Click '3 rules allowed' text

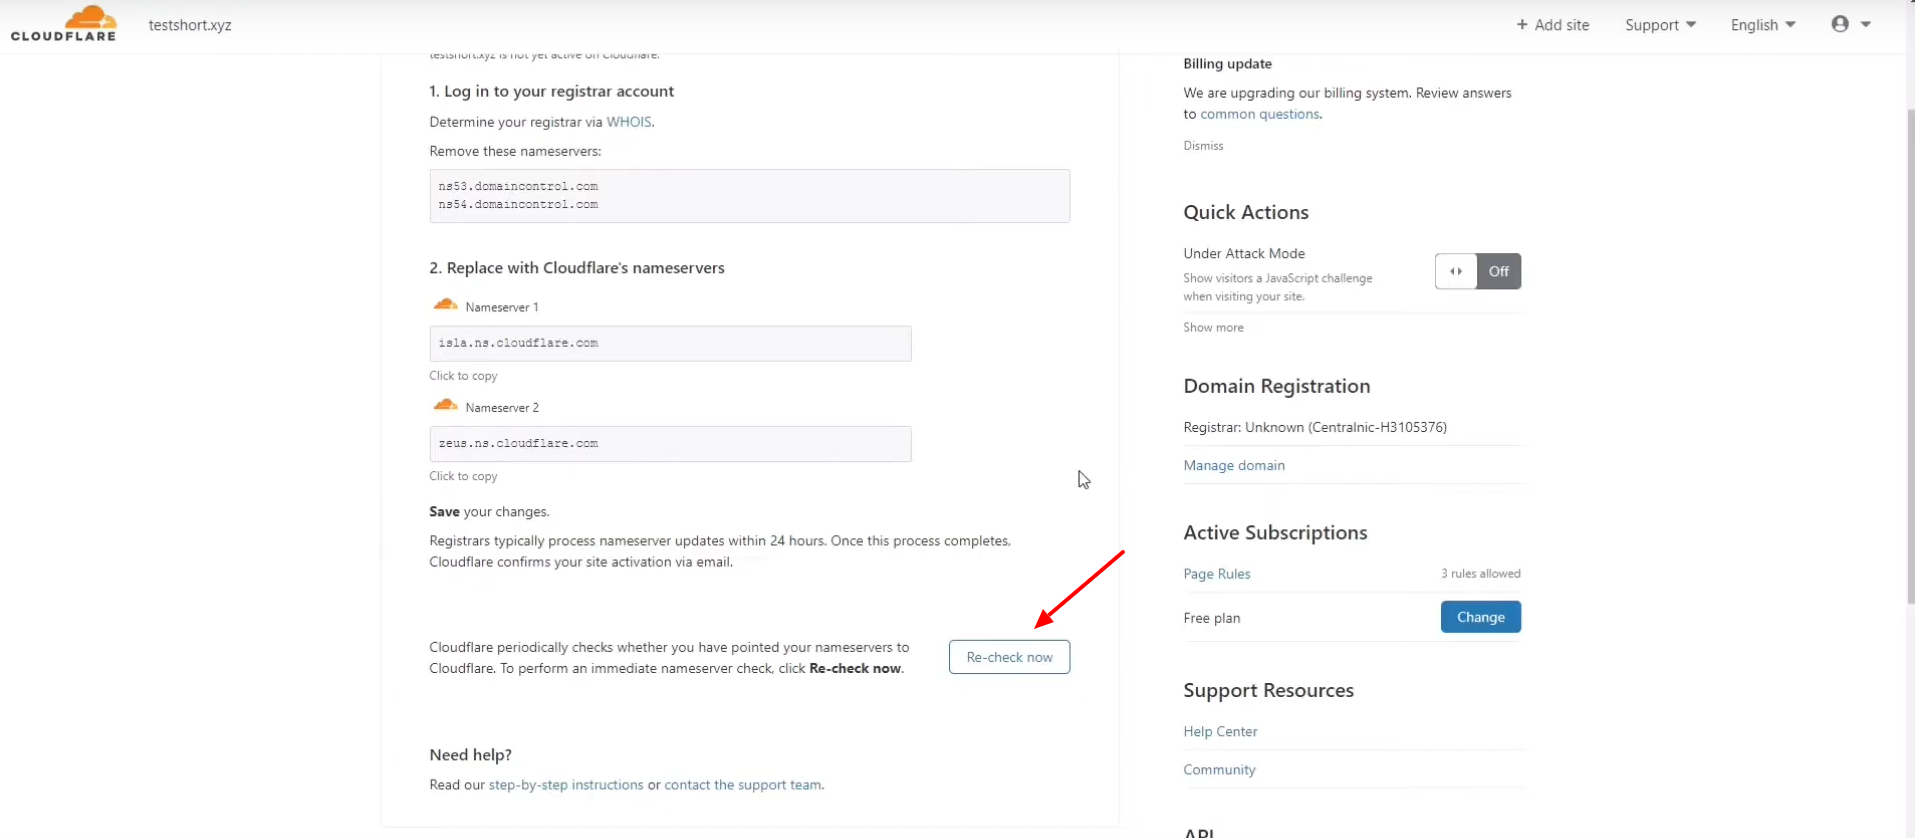point(1480,574)
